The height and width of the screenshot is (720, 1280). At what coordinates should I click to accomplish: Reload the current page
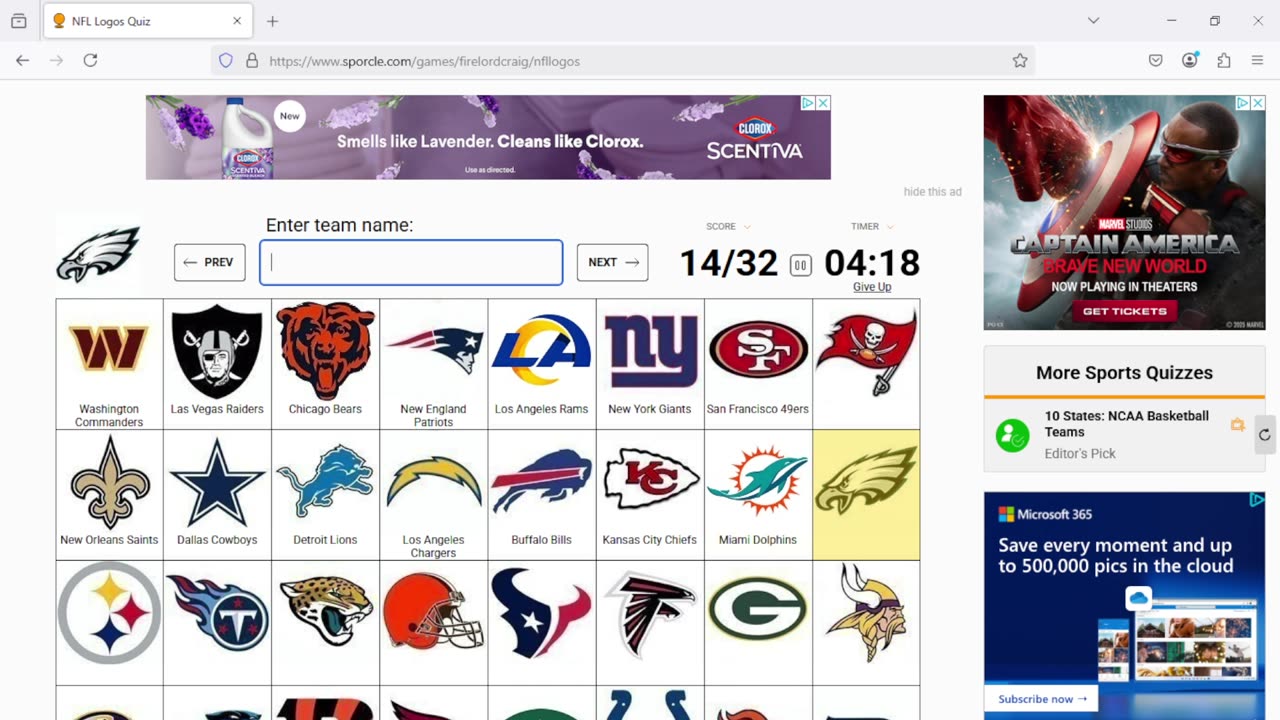pos(90,61)
